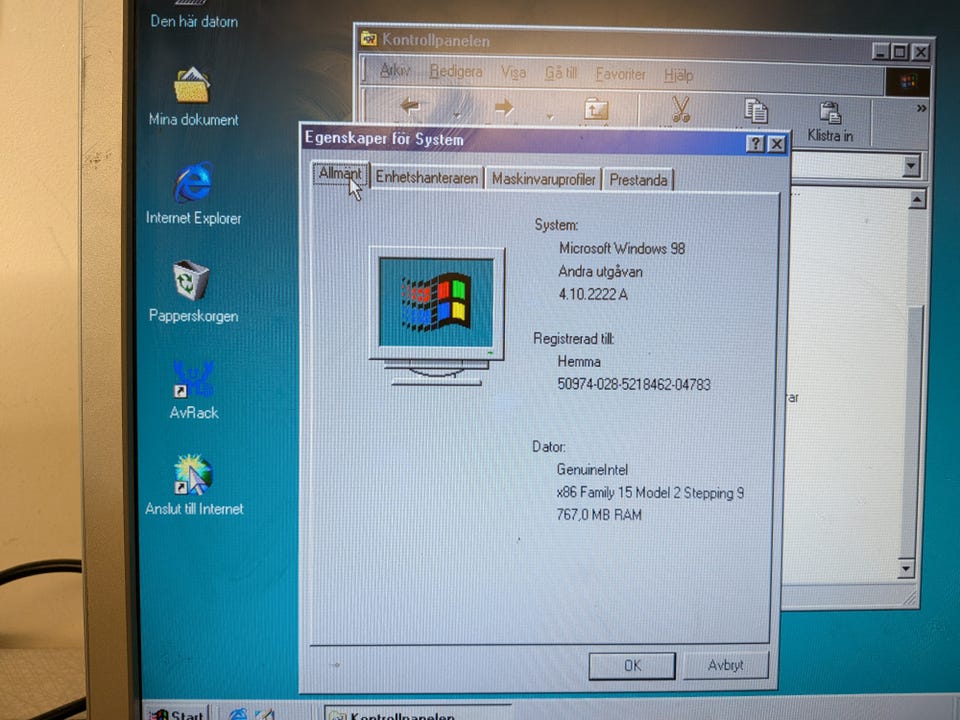
Task: Select the Allmänt tab
Action: tap(340, 174)
